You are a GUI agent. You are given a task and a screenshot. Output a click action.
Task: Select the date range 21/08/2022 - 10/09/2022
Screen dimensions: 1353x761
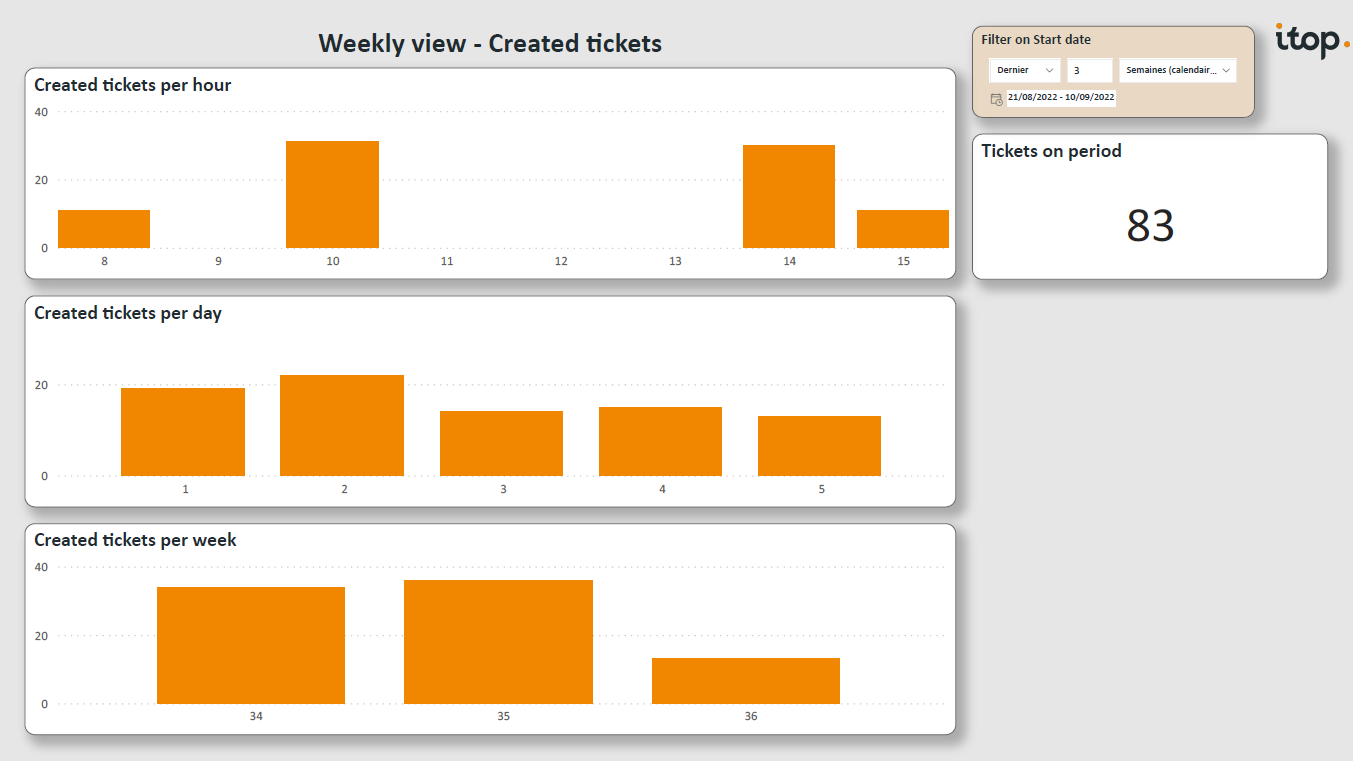1061,98
